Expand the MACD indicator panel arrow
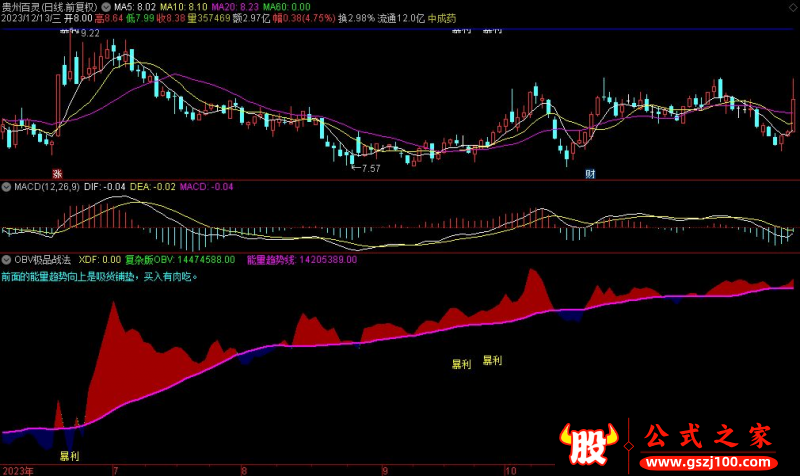Screen dimensions: 800x476 click(x=6, y=187)
